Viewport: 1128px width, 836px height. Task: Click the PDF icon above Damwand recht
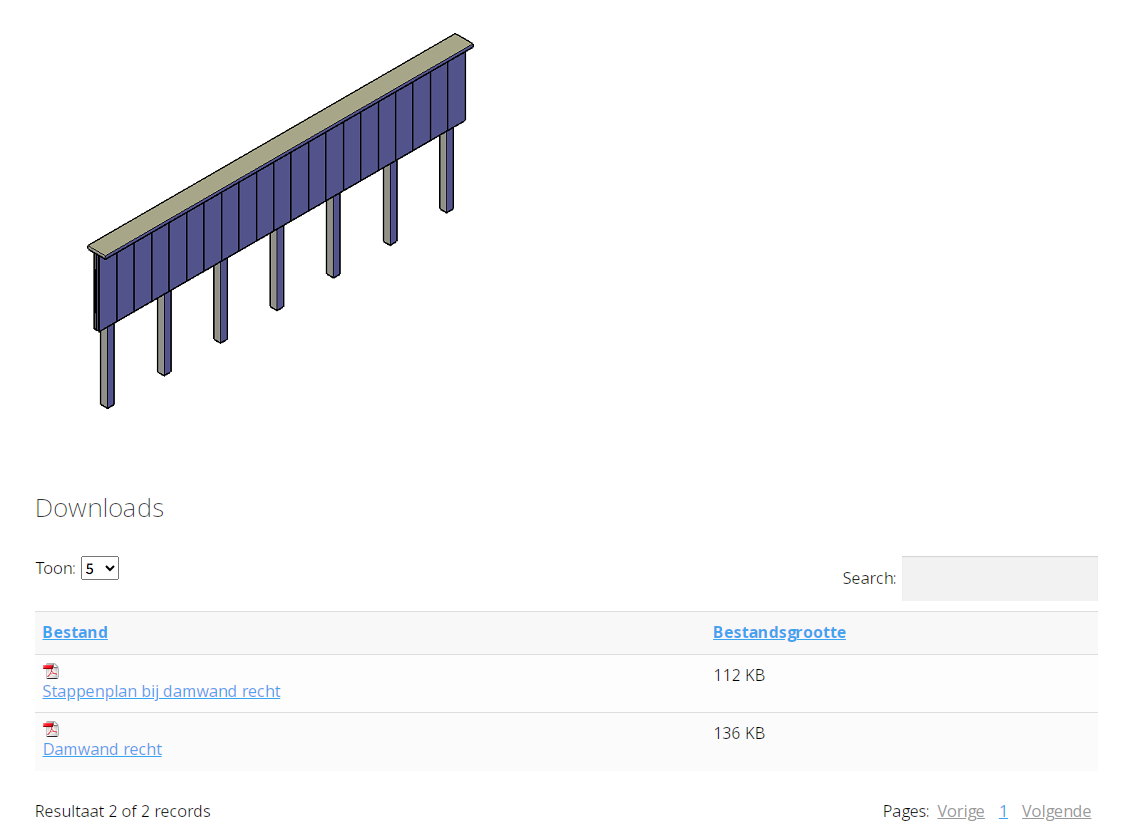click(51, 729)
